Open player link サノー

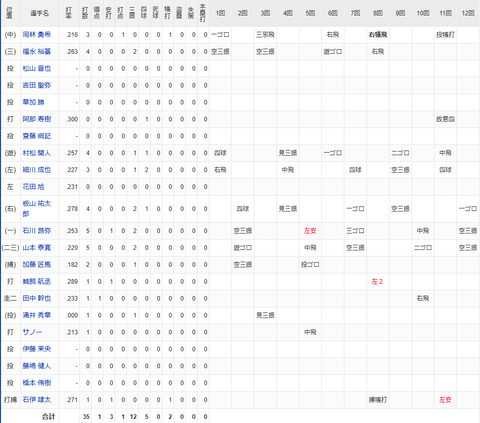[32, 332]
